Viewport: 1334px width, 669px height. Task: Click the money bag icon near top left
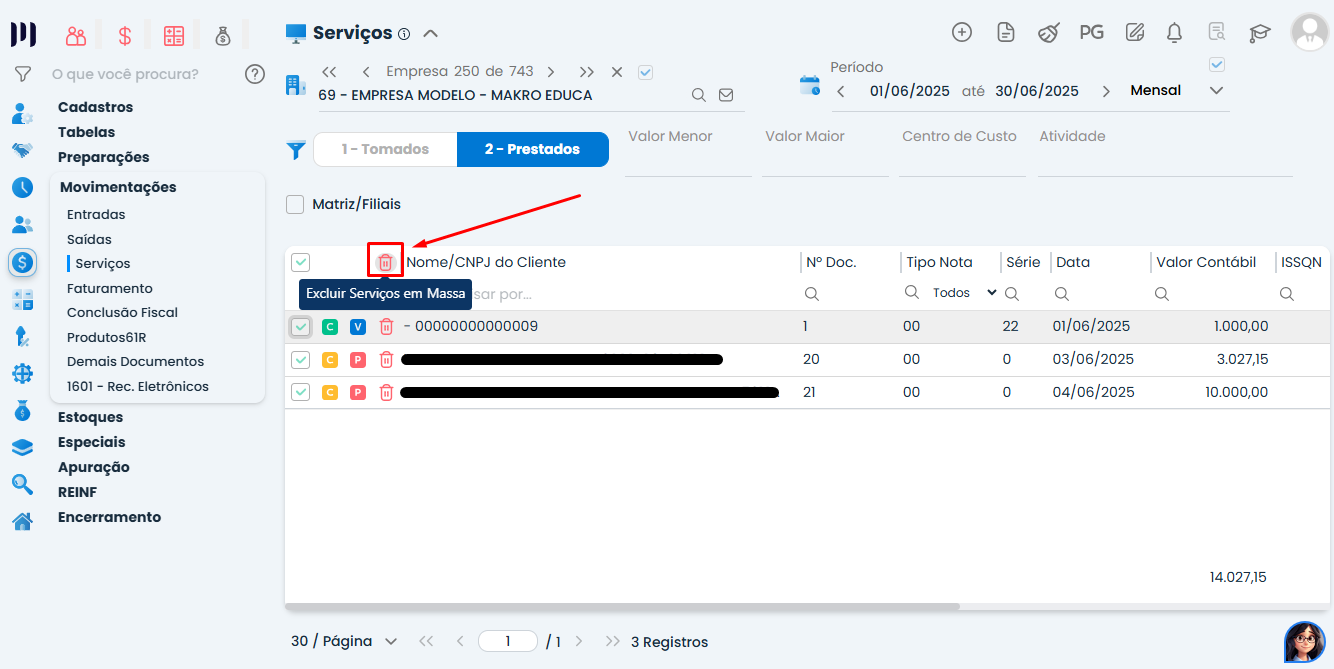(x=223, y=33)
